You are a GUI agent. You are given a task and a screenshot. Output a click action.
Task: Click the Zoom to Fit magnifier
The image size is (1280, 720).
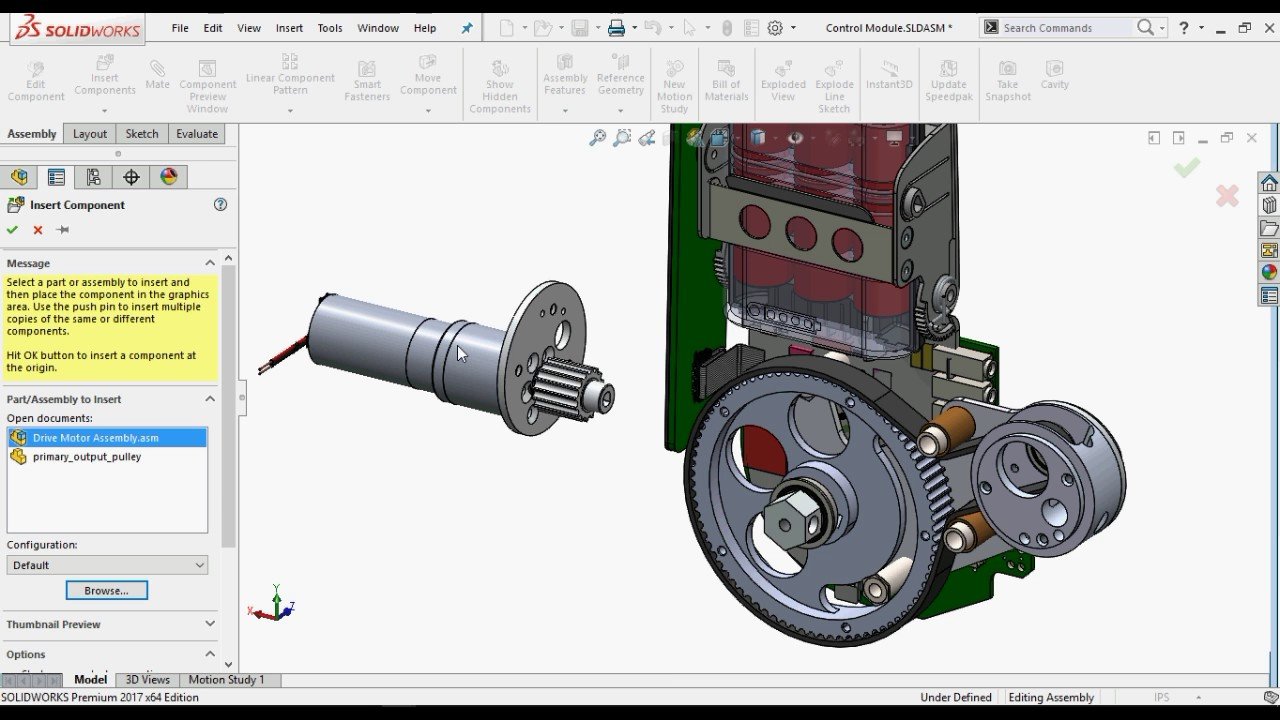(598, 138)
